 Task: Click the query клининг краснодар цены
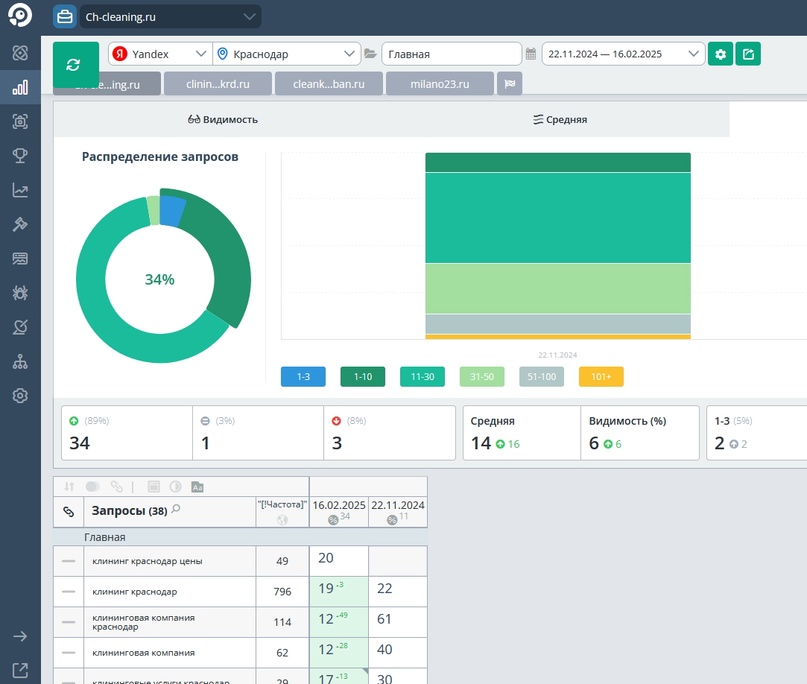click(x=147, y=561)
